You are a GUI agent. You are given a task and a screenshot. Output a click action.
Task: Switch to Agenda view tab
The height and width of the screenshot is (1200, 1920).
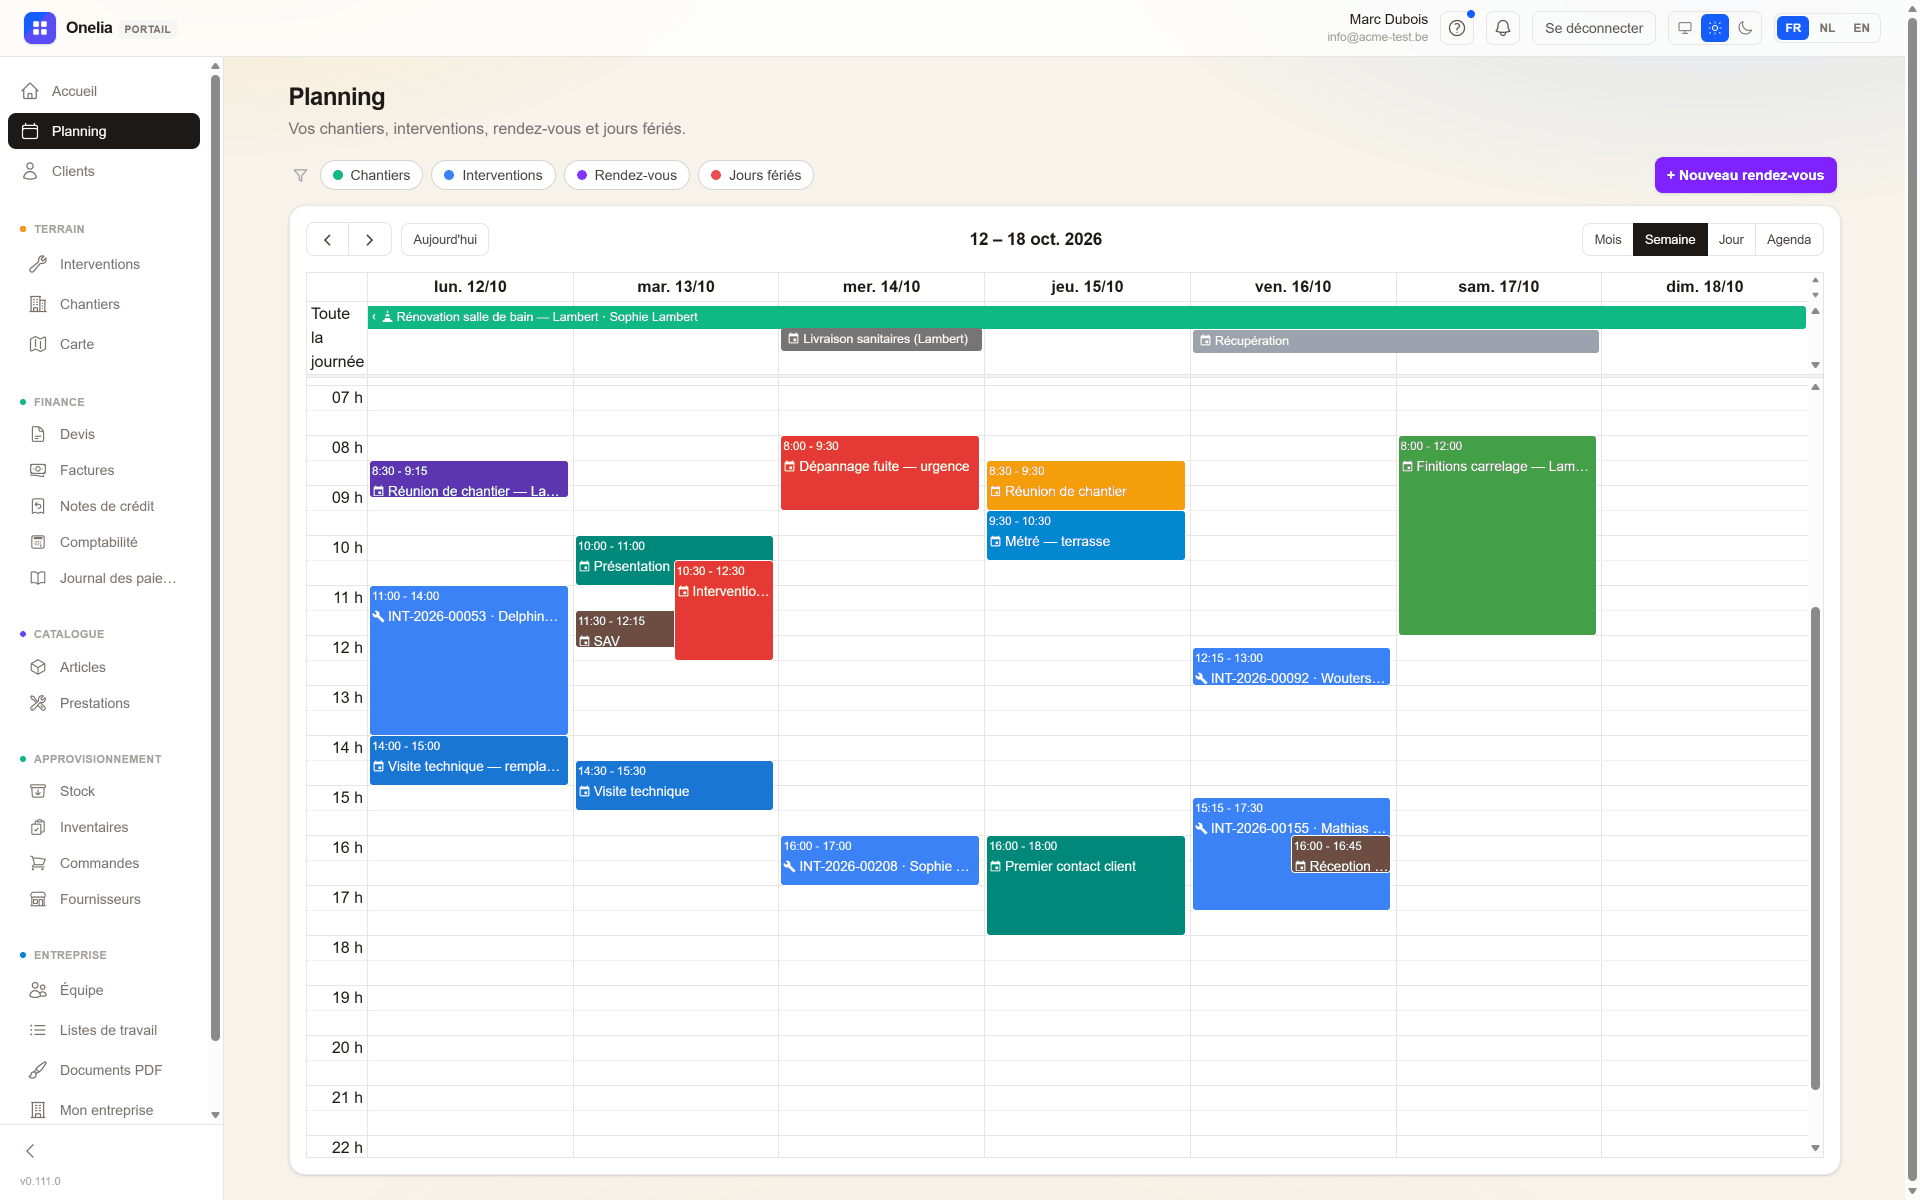tap(1788, 240)
